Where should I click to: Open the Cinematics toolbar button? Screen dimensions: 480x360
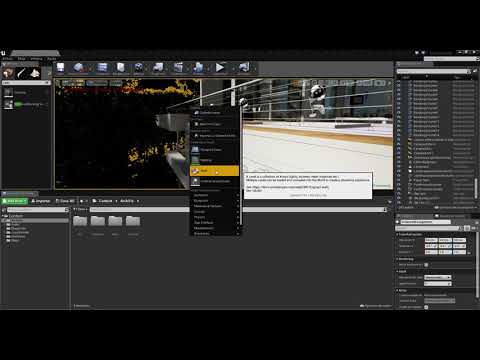[178, 68]
